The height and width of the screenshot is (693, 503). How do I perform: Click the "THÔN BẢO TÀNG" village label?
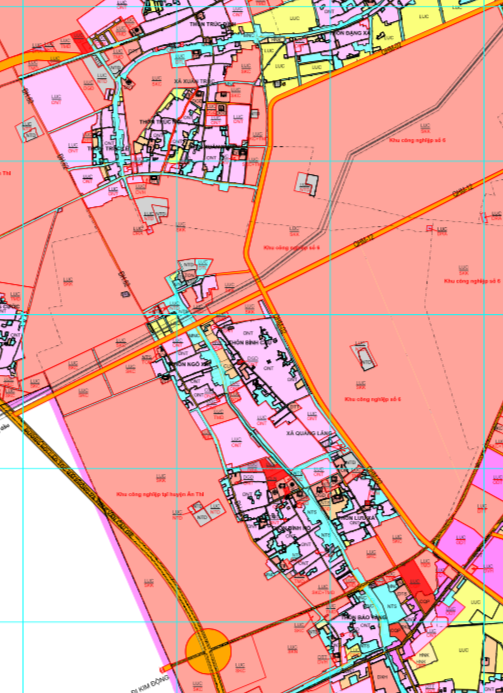(x=363, y=617)
